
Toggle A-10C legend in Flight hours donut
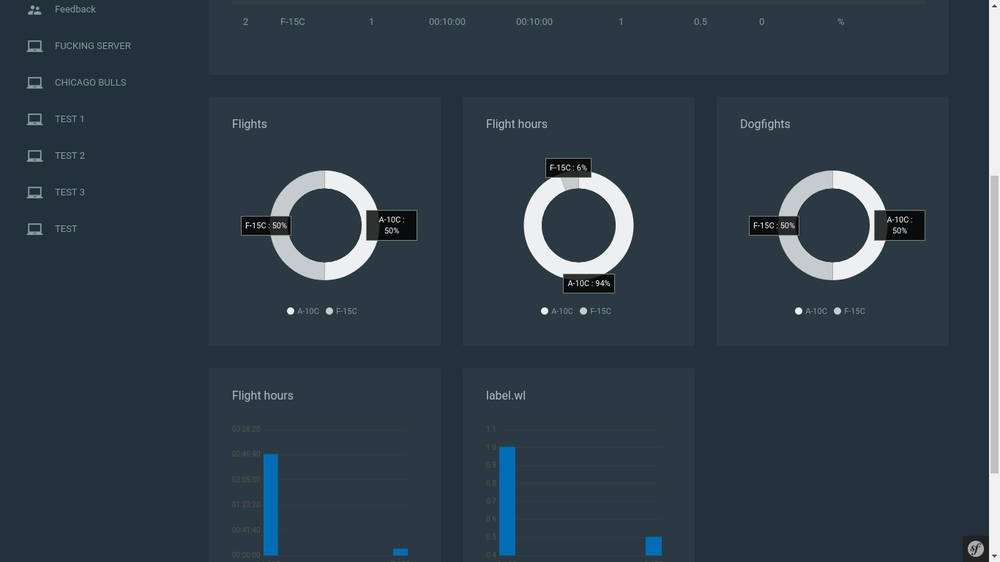pyautogui.click(x=557, y=311)
